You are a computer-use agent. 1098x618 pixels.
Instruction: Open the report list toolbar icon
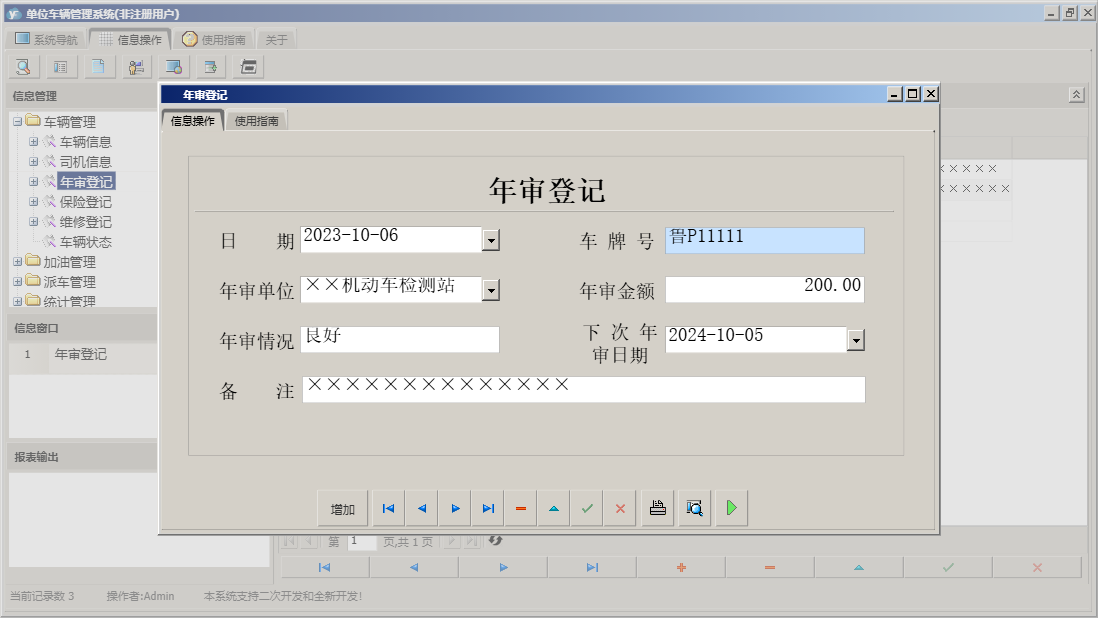(61, 66)
